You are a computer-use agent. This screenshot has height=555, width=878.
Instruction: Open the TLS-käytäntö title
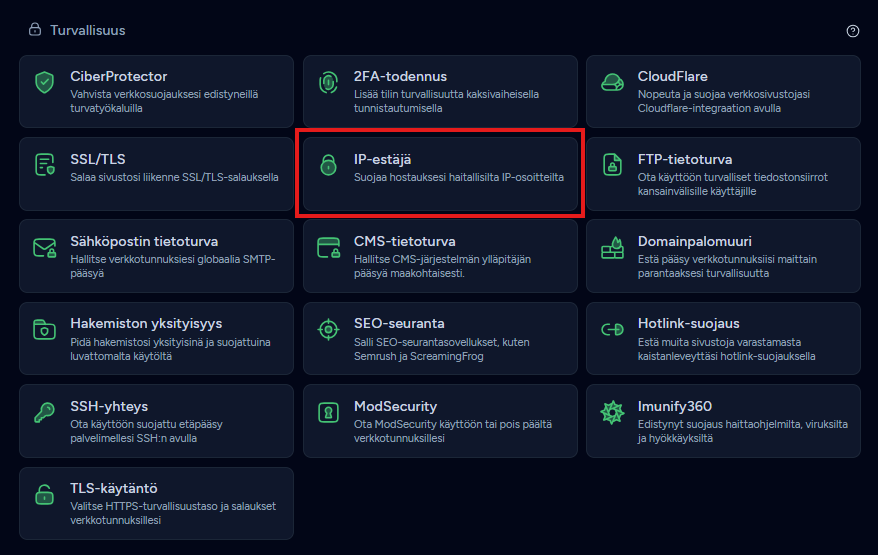pyautogui.click(x=114, y=488)
